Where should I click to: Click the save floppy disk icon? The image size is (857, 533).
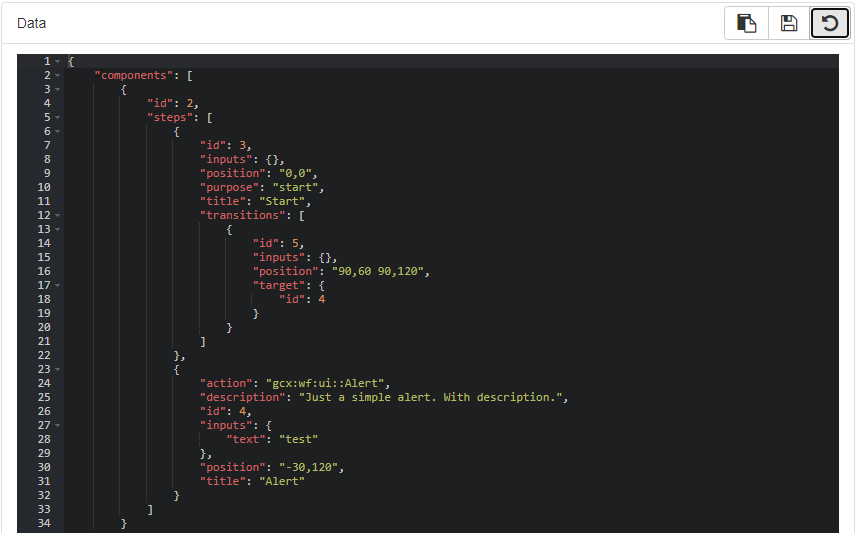(x=788, y=23)
